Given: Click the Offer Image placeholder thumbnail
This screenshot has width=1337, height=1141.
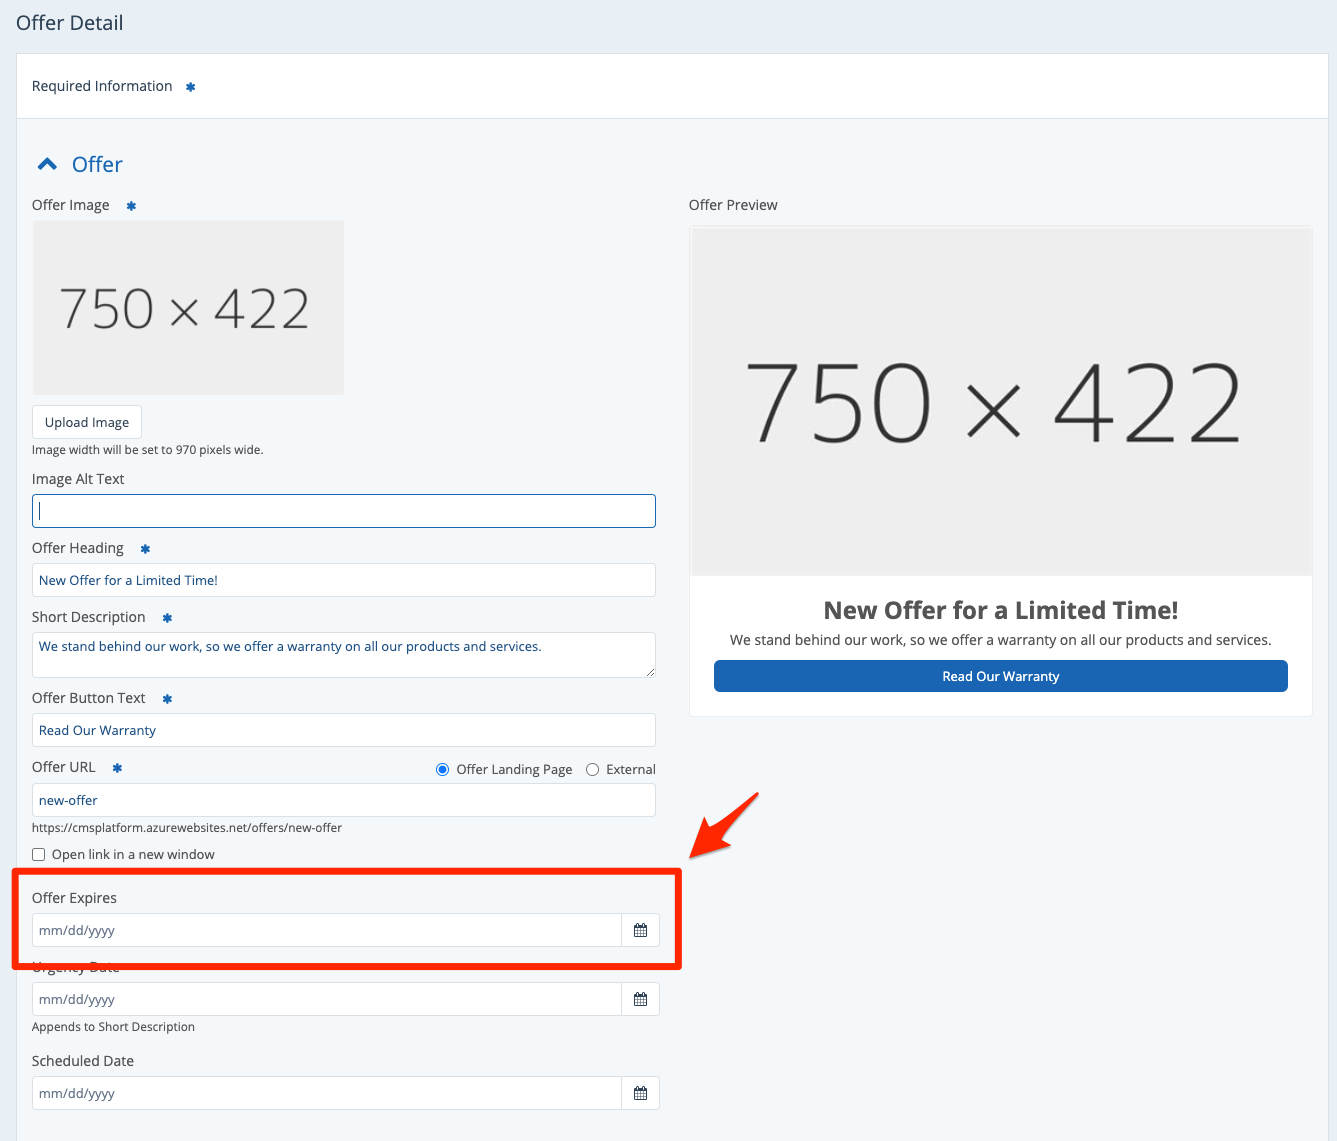Looking at the screenshot, I should [188, 308].
